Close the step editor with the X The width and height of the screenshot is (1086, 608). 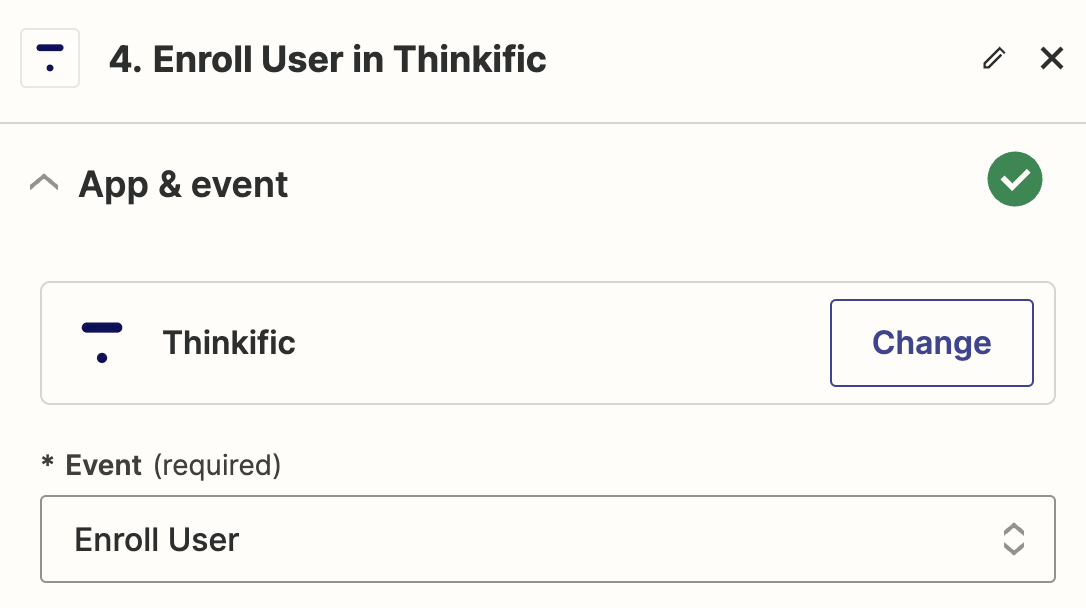1052,58
